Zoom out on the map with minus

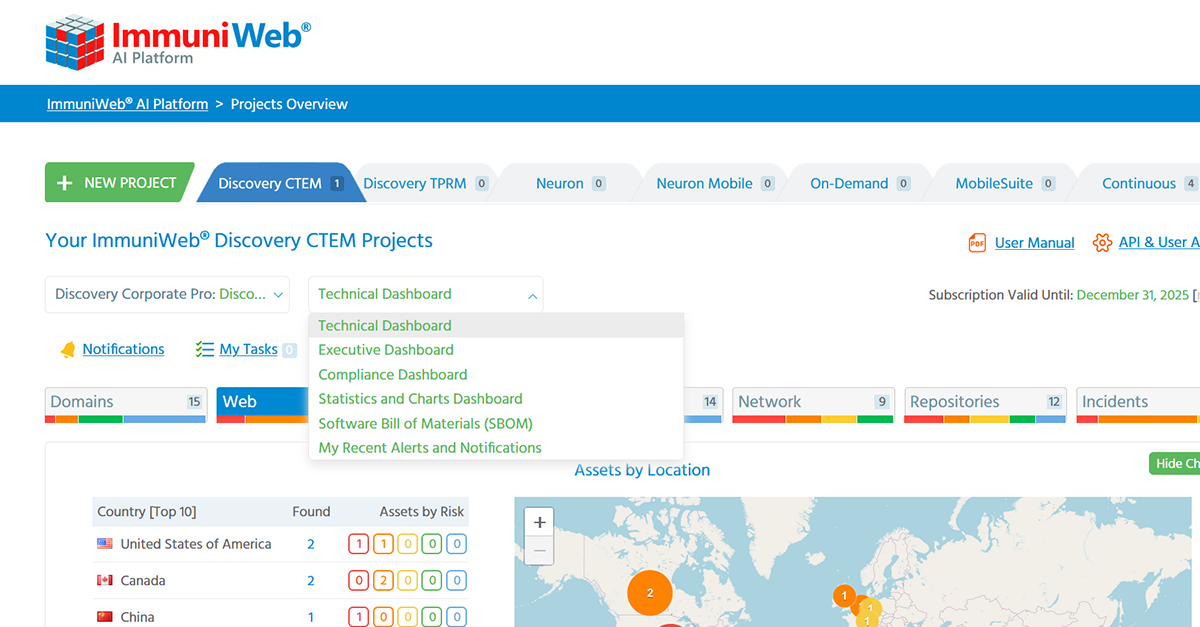[540, 550]
